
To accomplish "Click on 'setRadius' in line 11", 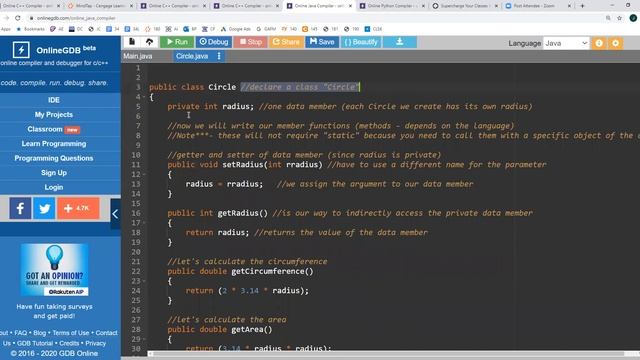I will [x=242, y=164].
